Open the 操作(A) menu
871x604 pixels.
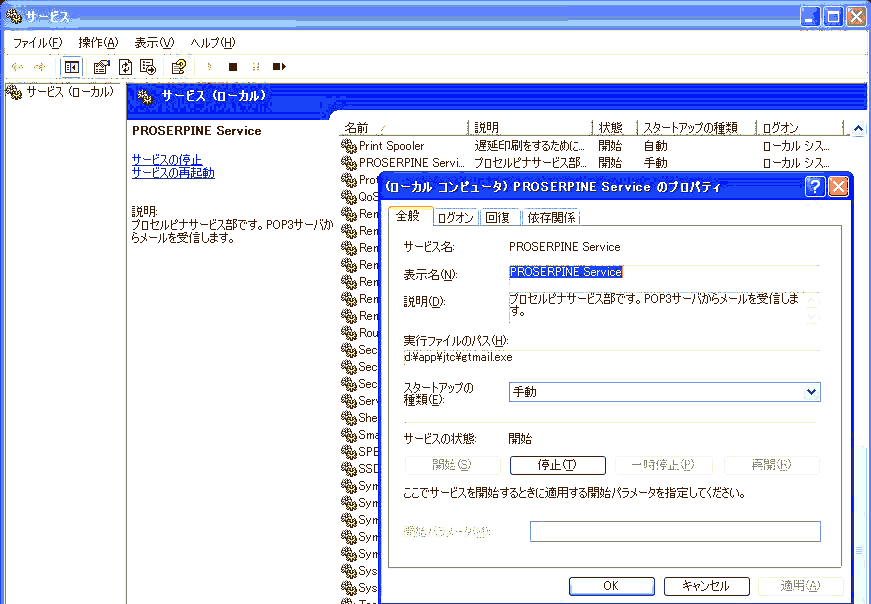click(x=98, y=43)
